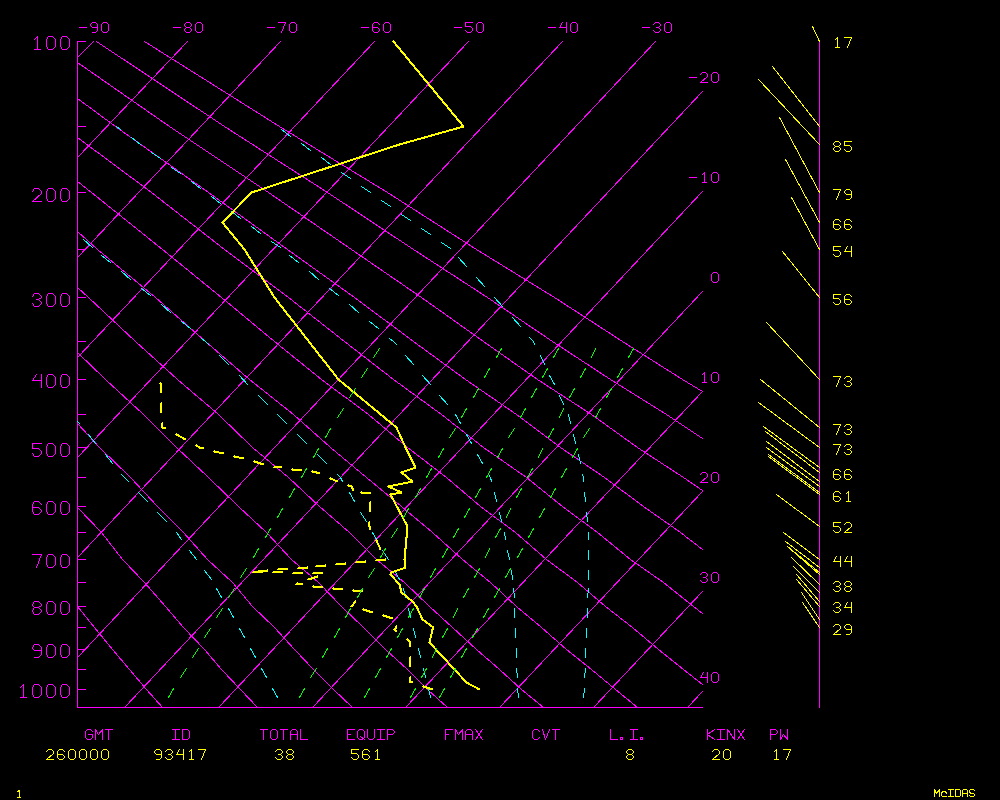Click the FMAX label
The image size is (1000, 800).
click(463, 735)
